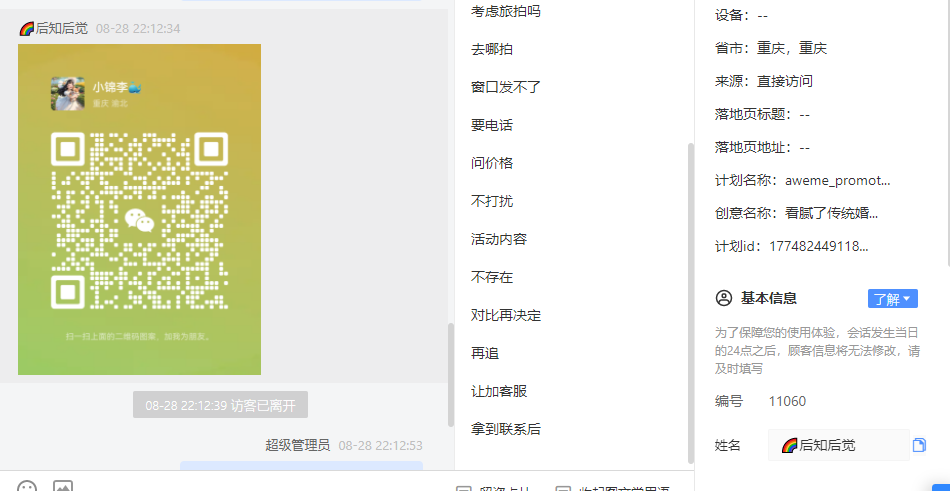
Task: Click the 计划id 177482449118... value
Action: [819, 246]
